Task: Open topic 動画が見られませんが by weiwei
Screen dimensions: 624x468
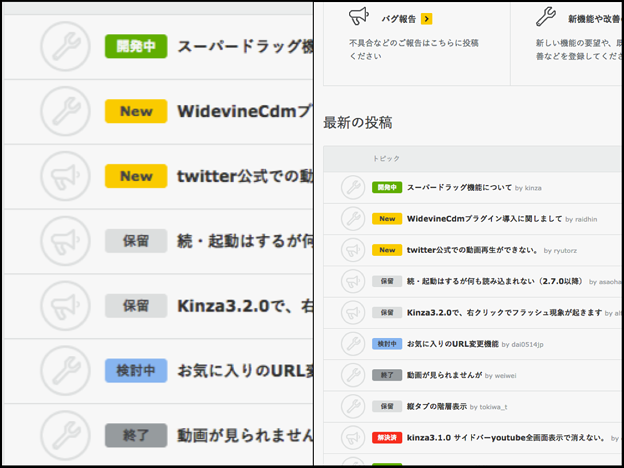Action: coord(444,375)
